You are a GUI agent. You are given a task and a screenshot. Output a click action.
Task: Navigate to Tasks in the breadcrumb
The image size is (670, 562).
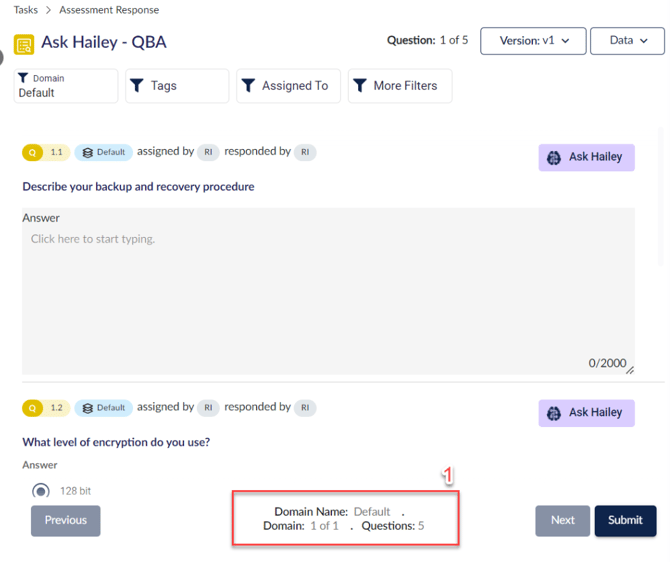point(26,10)
